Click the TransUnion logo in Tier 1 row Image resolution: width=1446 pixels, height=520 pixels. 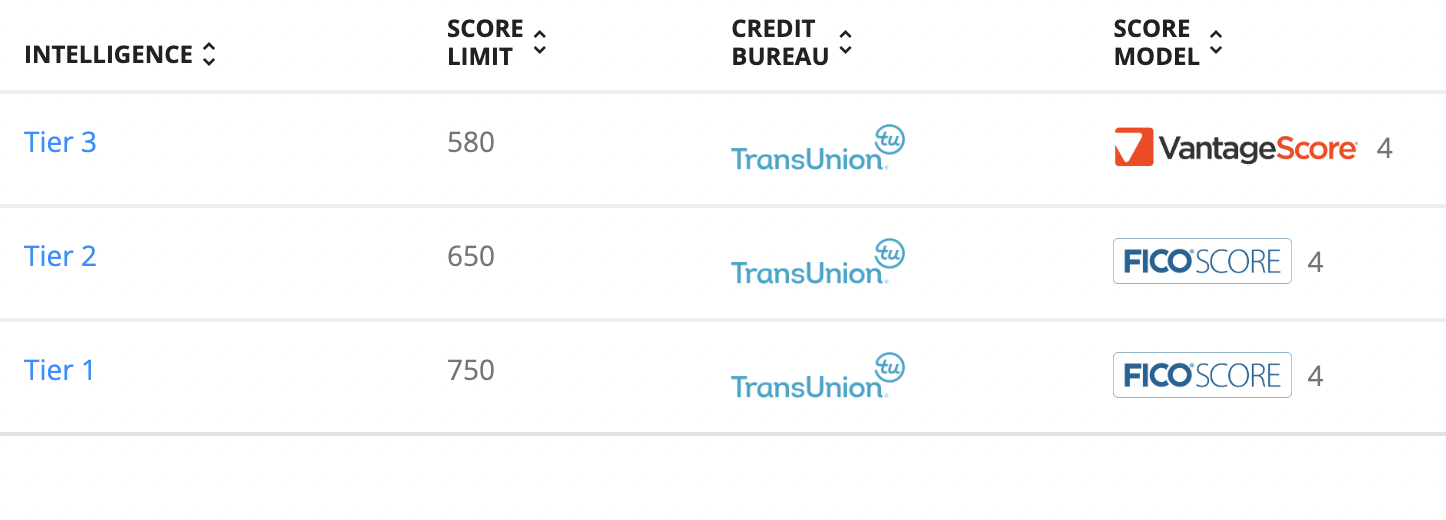[818, 376]
